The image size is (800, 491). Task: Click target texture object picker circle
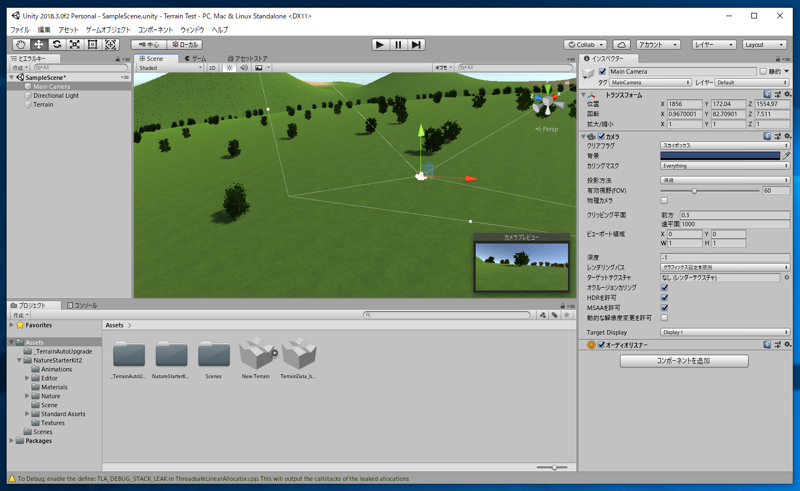pos(786,278)
